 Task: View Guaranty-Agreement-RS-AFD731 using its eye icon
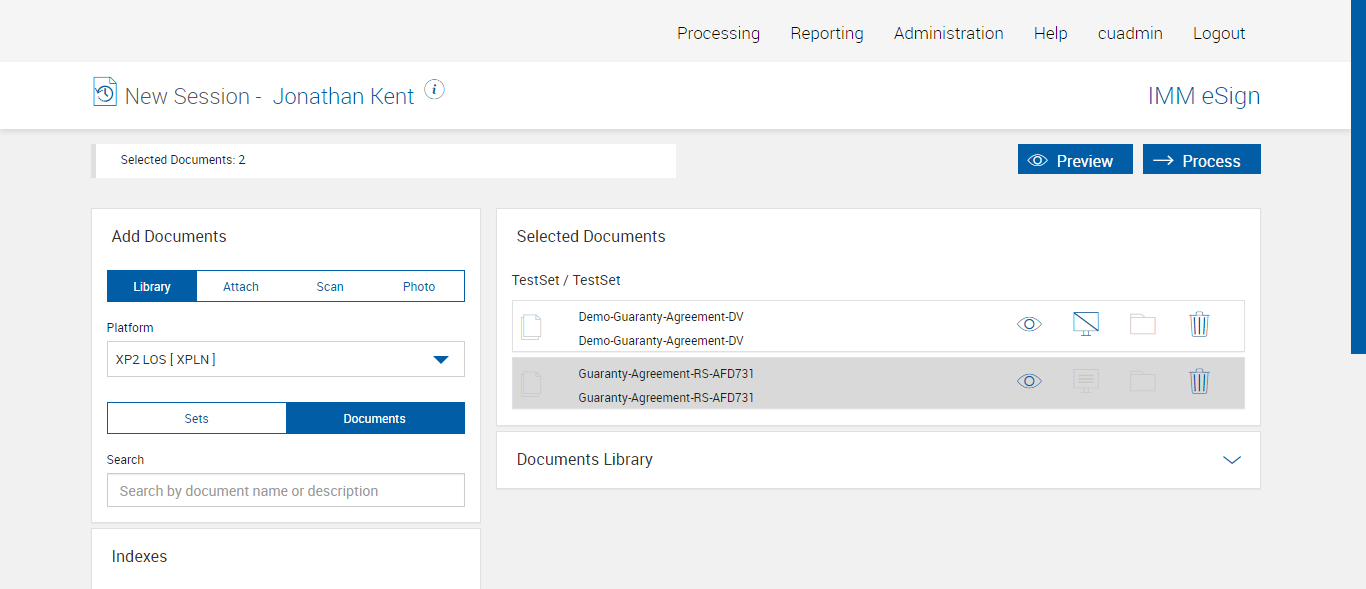click(x=1029, y=381)
